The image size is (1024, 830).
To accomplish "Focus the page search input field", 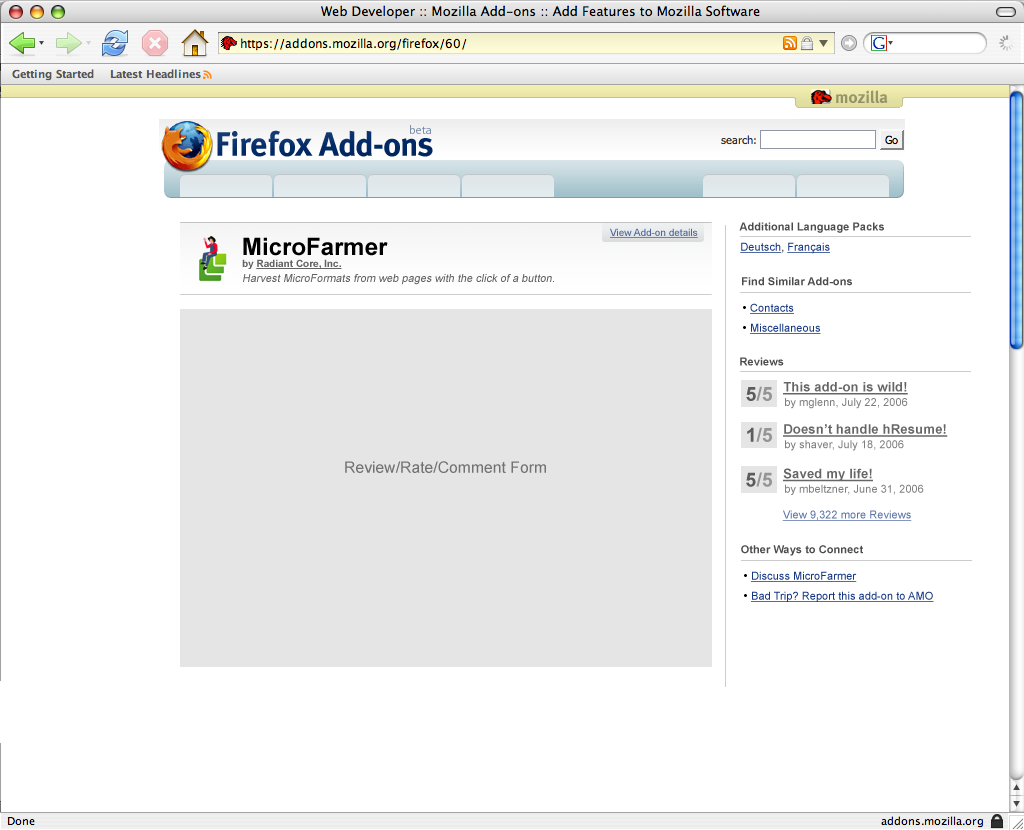I will click(818, 140).
